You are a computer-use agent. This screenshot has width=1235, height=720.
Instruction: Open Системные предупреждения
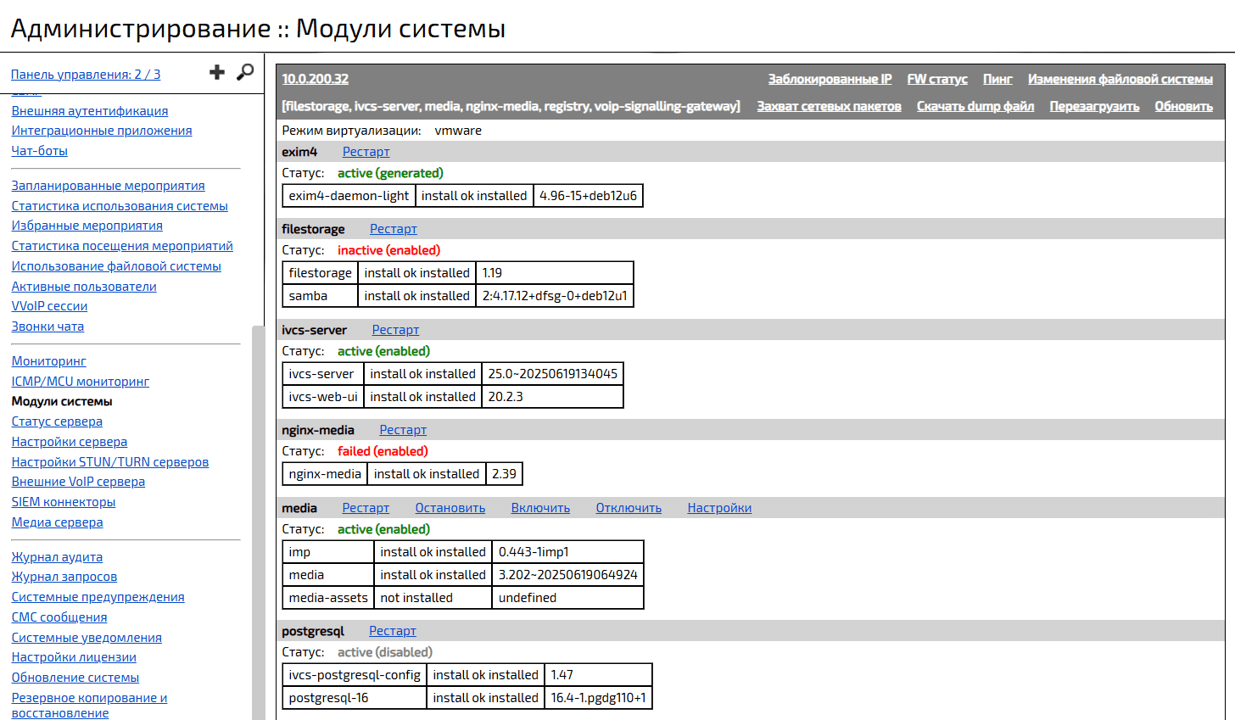(98, 597)
